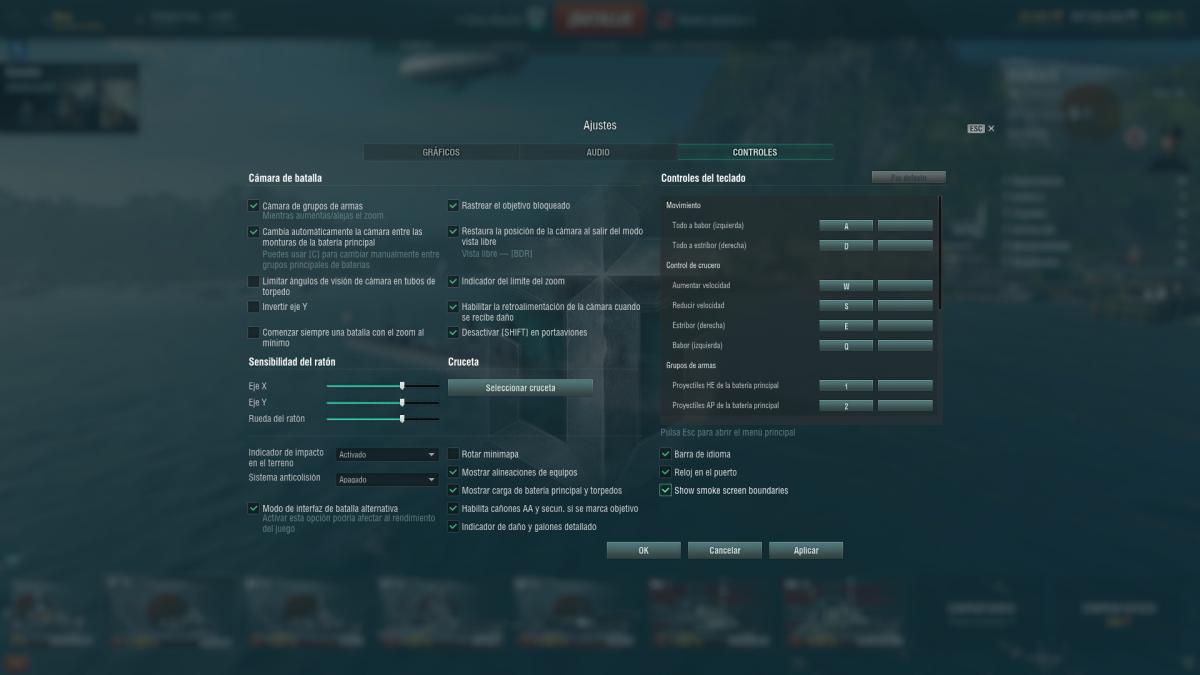Enable Rotar minimapa checkbox
The width and height of the screenshot is (1200, 675).
pos(454,454)
